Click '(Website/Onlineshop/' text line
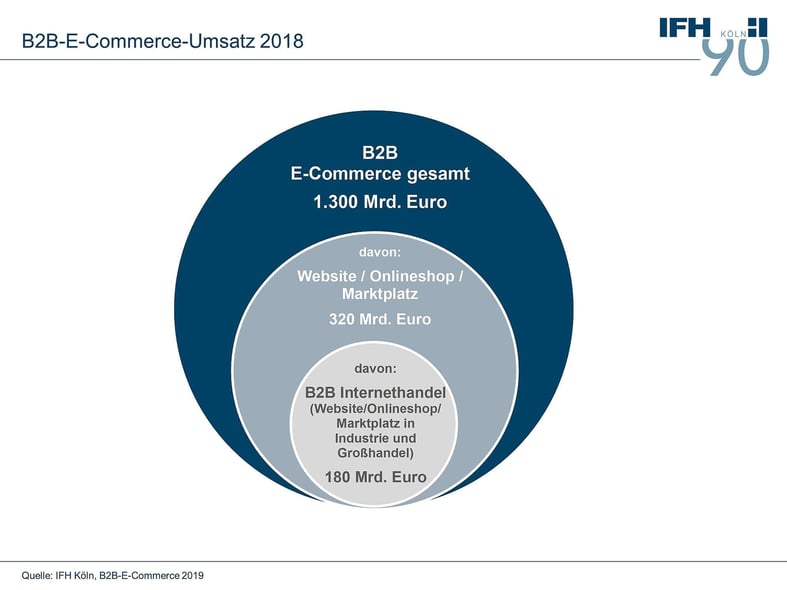This screenshot has width=787, height=590. click(375, 409)
